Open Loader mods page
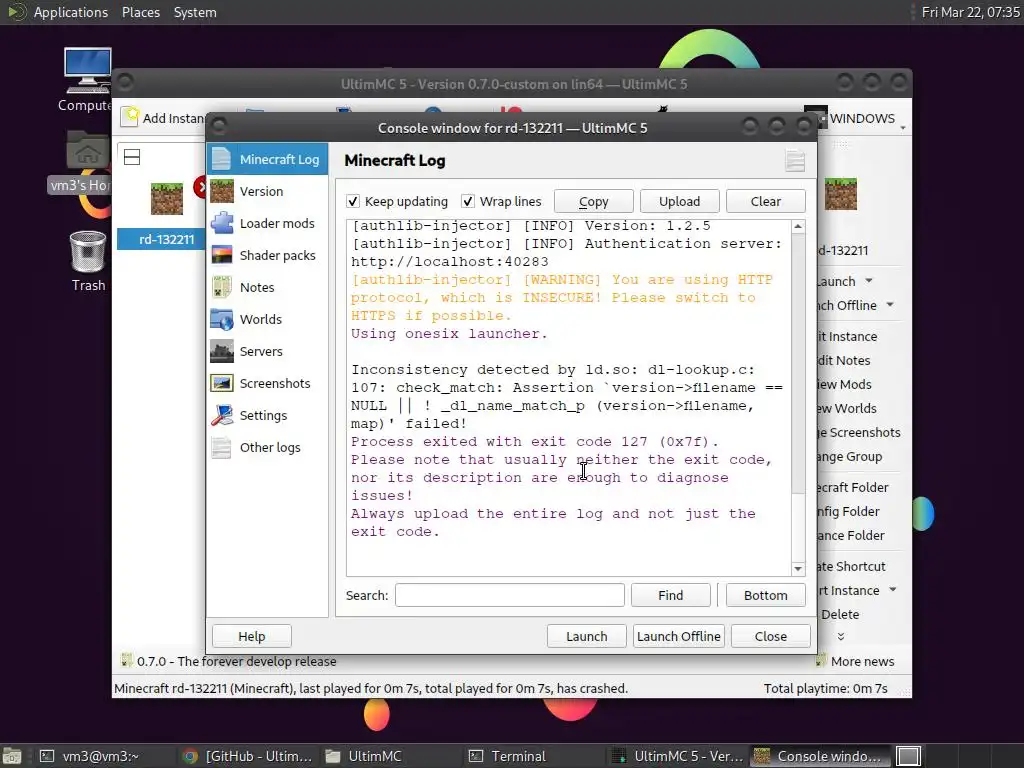The height and width of the screenshot is (768, 1024). coord(277,223)
